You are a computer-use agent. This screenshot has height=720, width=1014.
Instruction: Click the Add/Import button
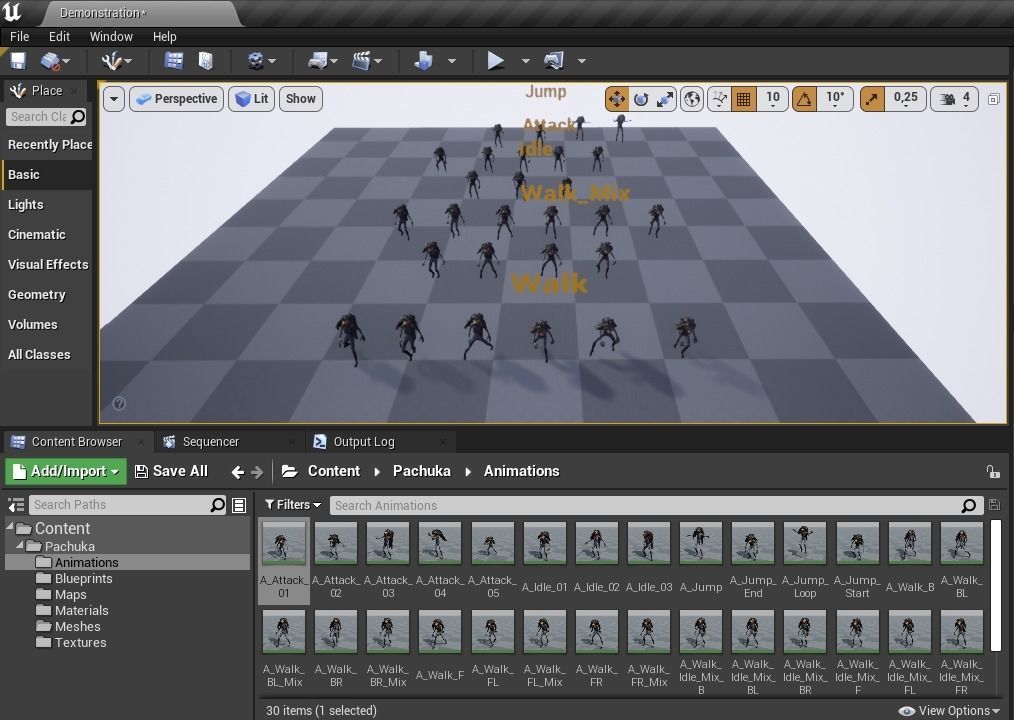65,472
